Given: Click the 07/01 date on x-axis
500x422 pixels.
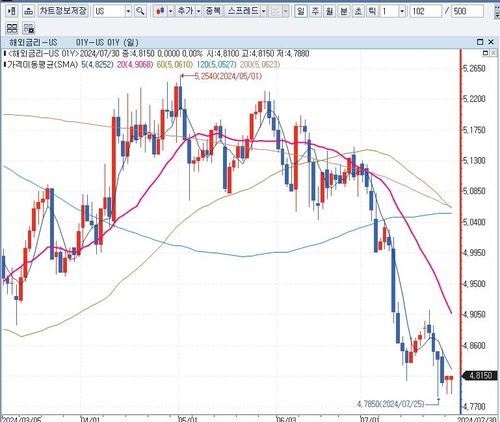Looking at the screenshot, I should (x=370, y=419).
